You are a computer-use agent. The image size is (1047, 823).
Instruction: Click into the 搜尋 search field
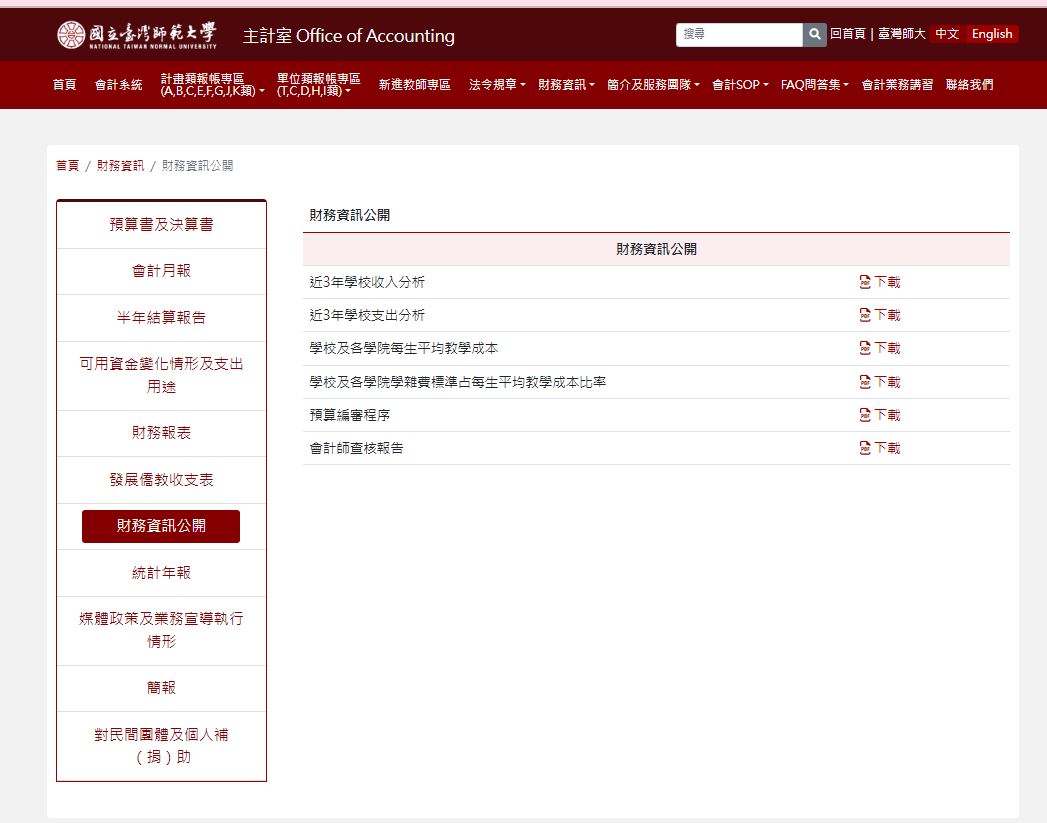coord(739,35)
